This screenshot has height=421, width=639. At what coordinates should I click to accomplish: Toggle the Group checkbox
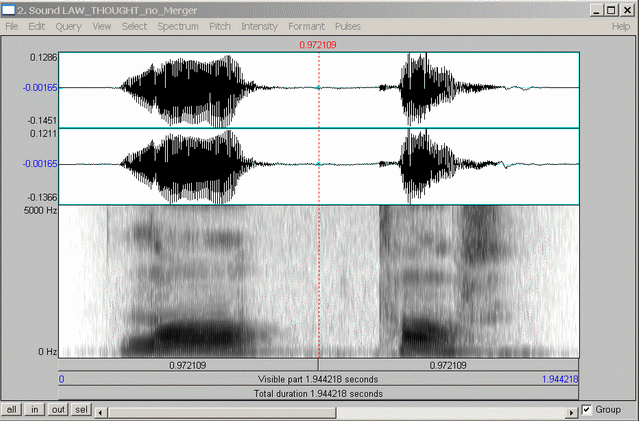tap(587, 410)
